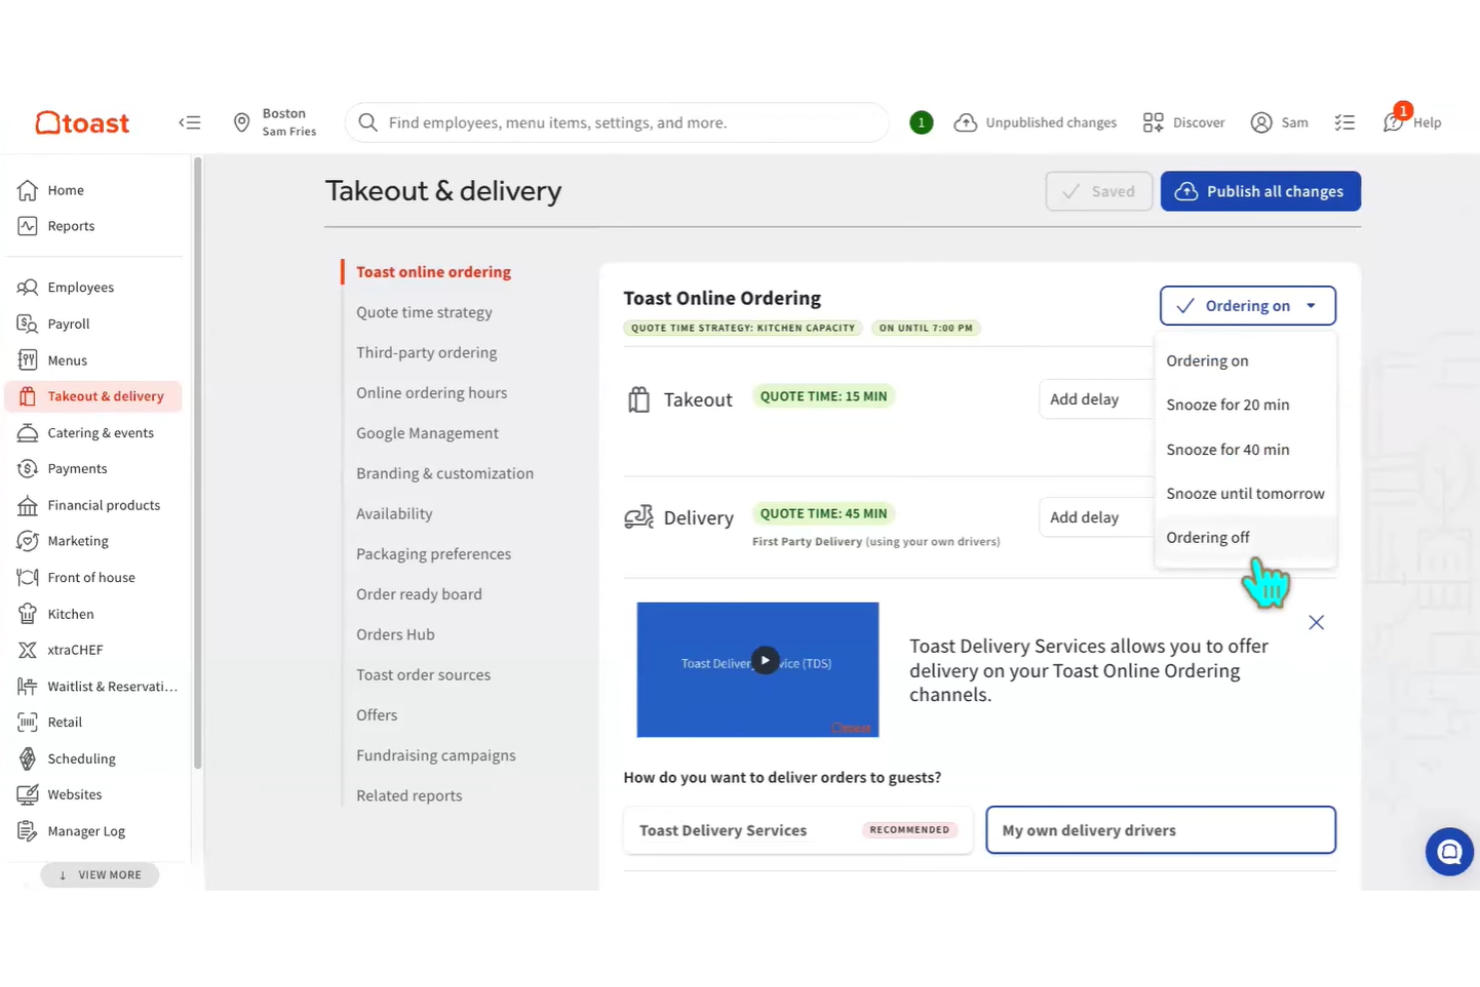Screen dimensions: 1480x987
Task: Collapse the left sidebar
Action: (x=189, y=122)
